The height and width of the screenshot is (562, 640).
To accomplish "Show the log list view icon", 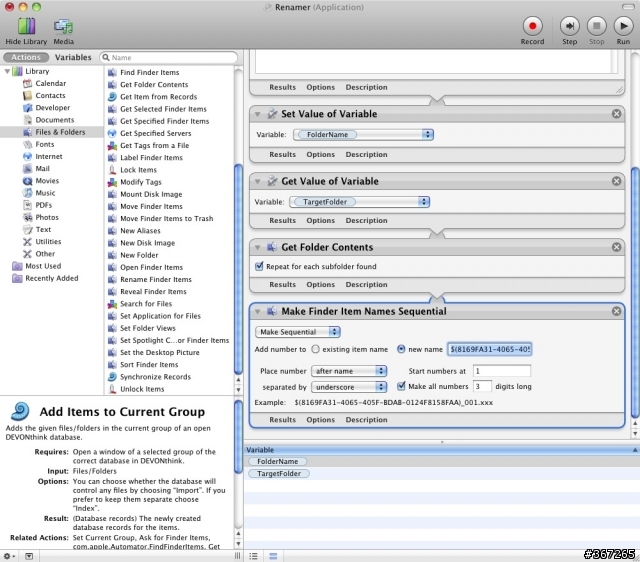I will (x=253, y=556).
